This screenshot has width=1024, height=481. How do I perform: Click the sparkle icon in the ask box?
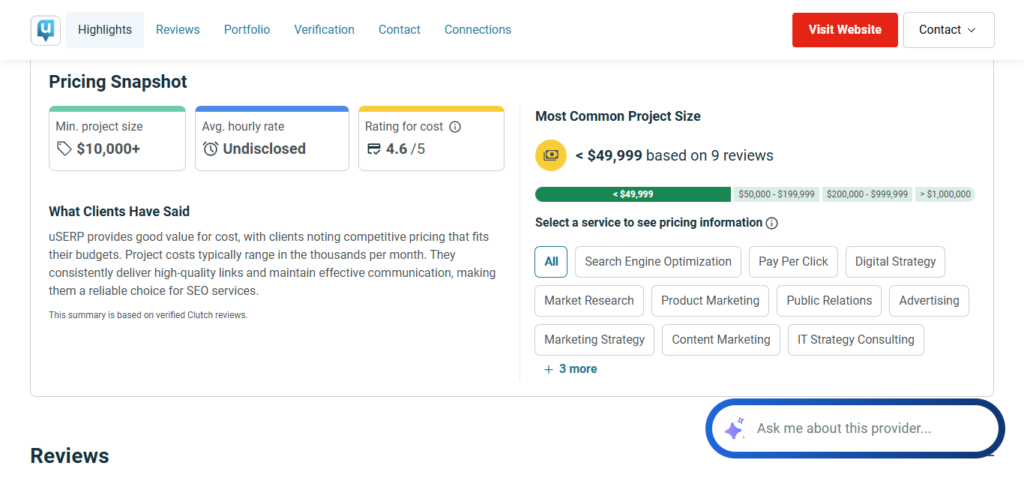click(735, 428)
